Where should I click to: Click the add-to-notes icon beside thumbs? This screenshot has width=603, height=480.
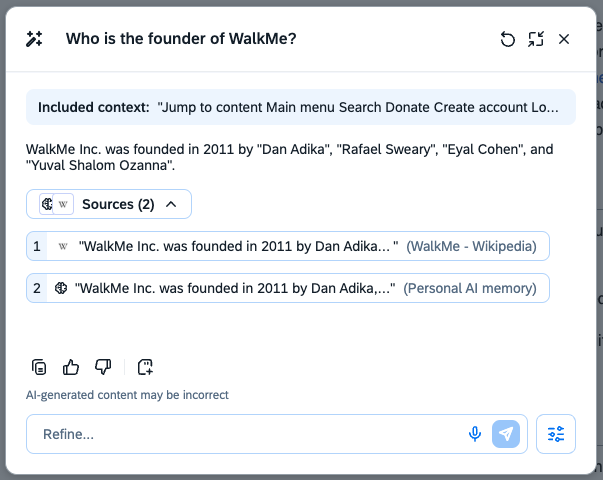tap(145, 367)
